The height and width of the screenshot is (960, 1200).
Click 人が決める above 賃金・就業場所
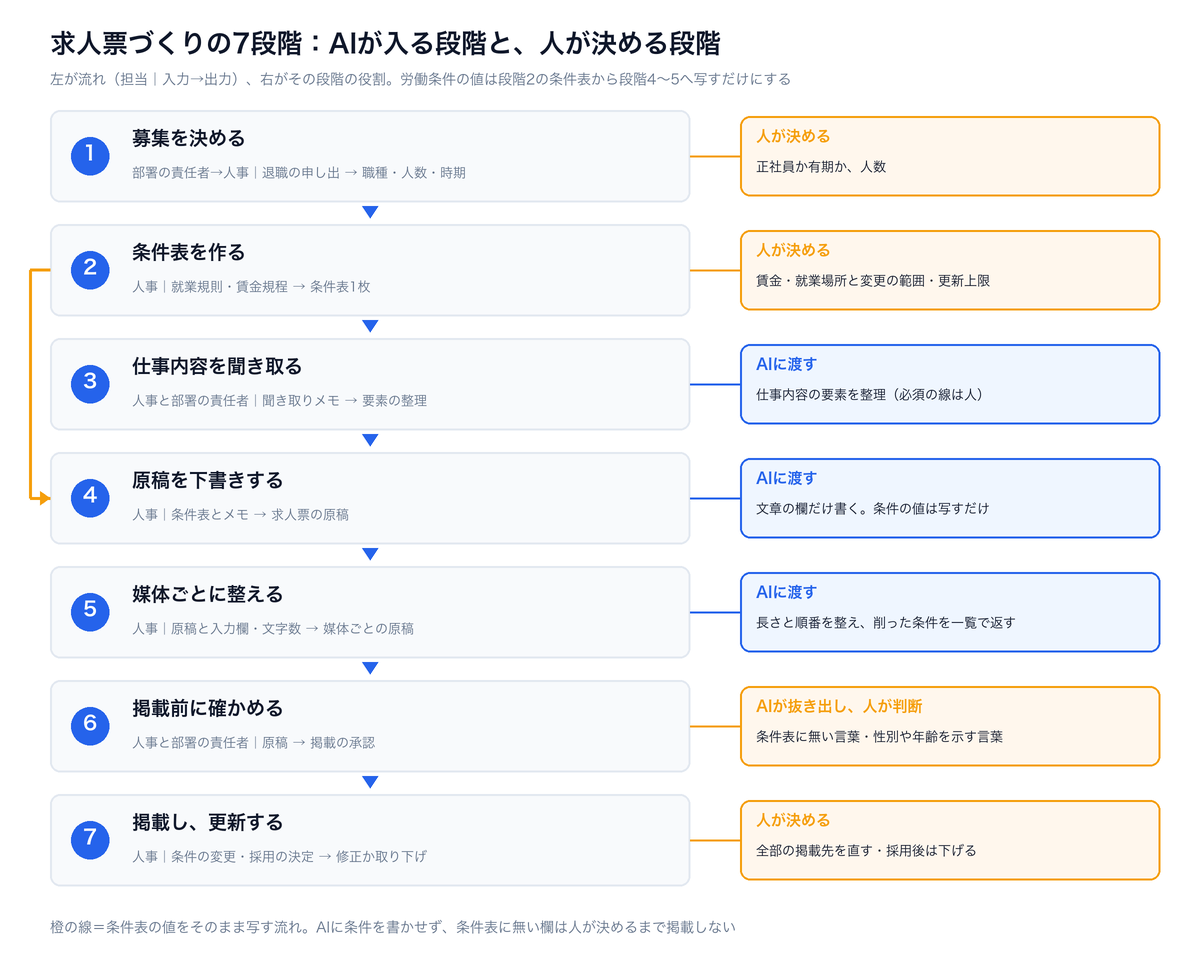[x=793, y=250]
